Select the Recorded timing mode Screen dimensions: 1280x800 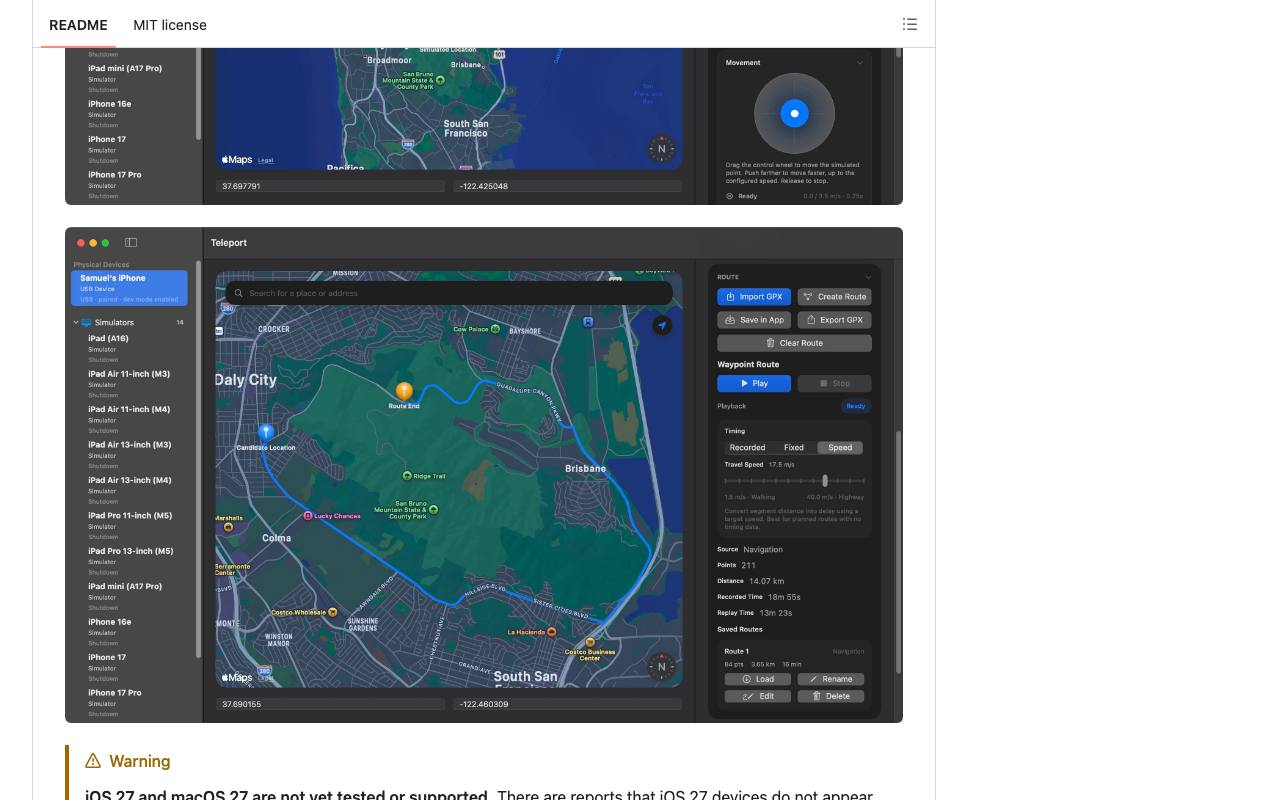pos(747,448)
